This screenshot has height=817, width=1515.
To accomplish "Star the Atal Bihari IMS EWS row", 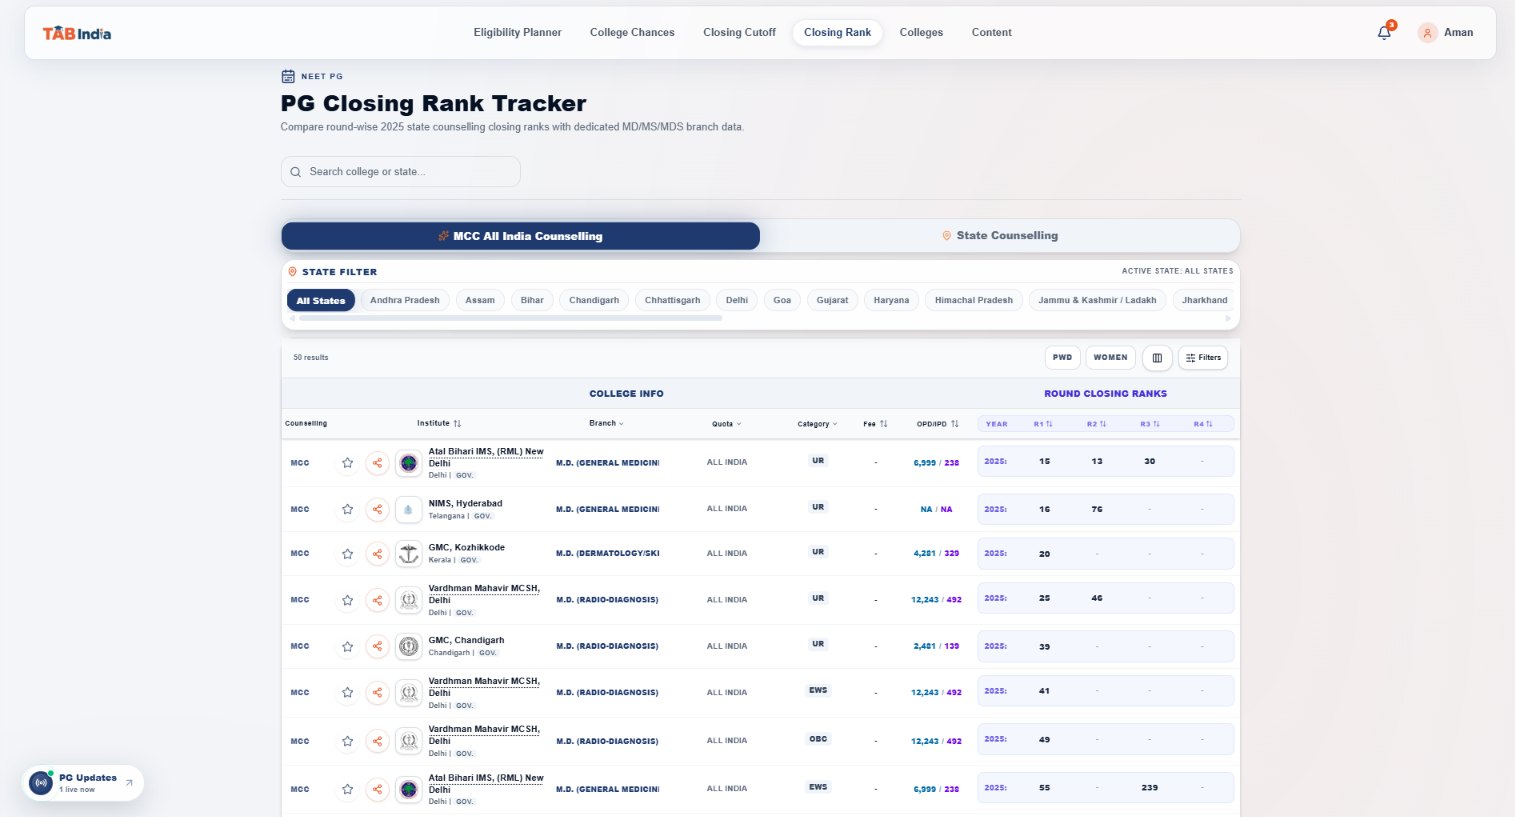I will (347, 789).
